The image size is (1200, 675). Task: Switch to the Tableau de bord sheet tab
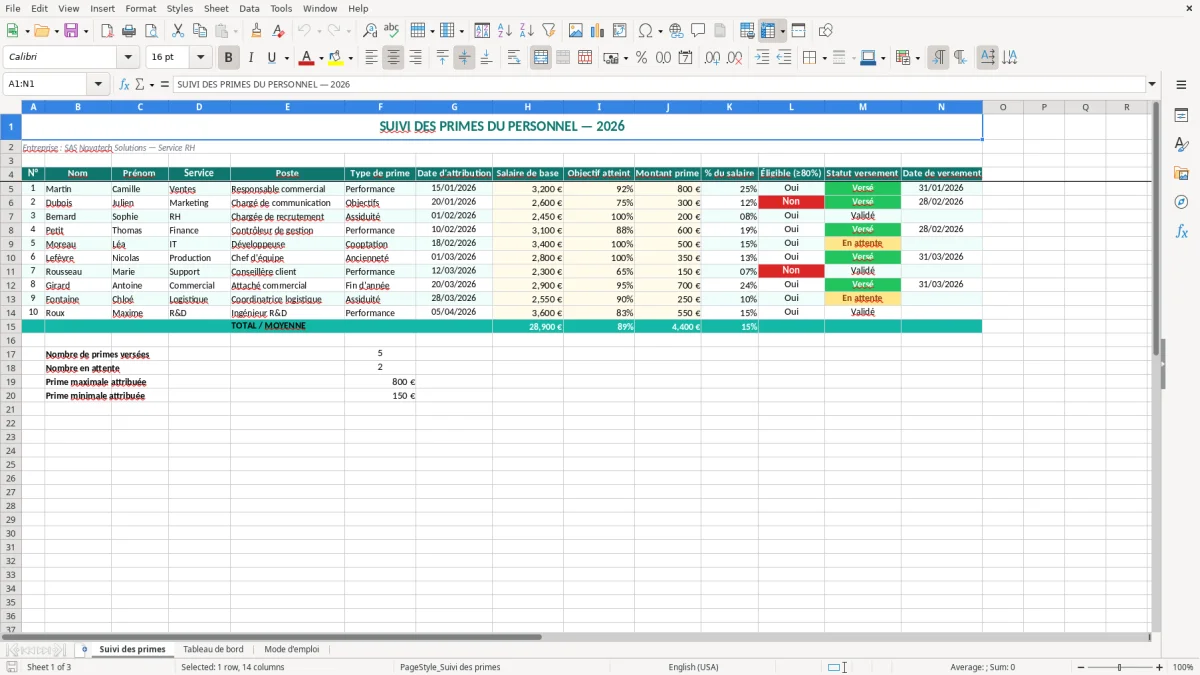click(x=213, y=649)
